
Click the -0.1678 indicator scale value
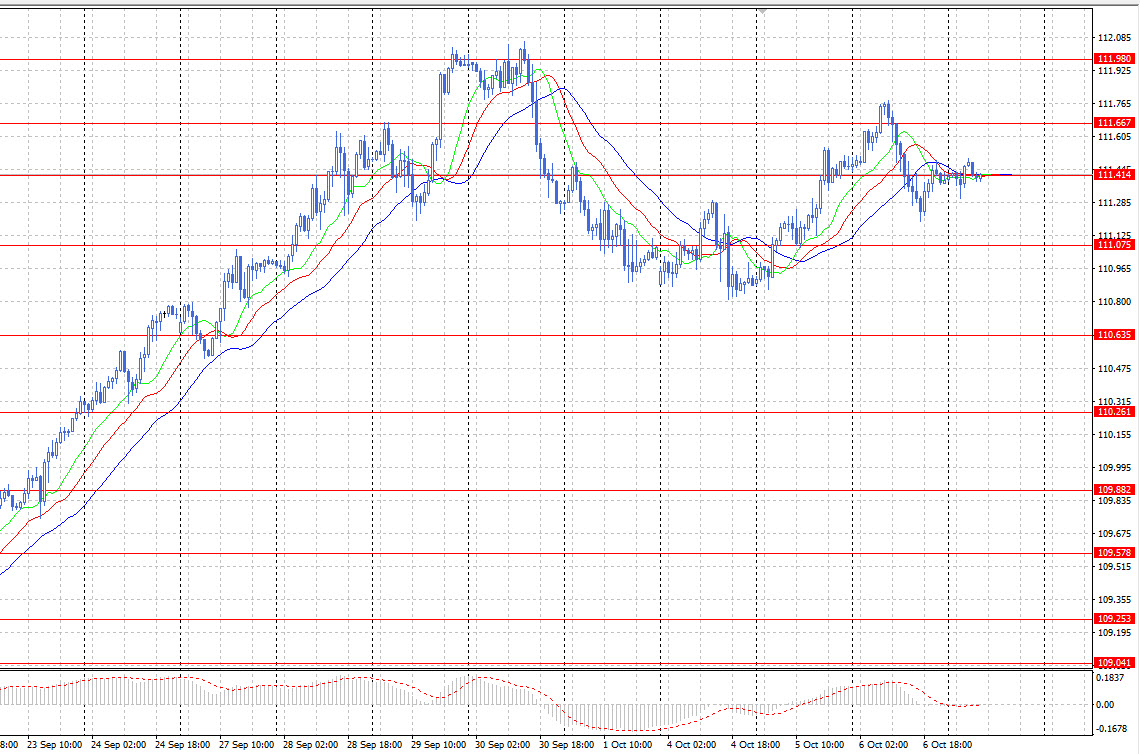1111,729
